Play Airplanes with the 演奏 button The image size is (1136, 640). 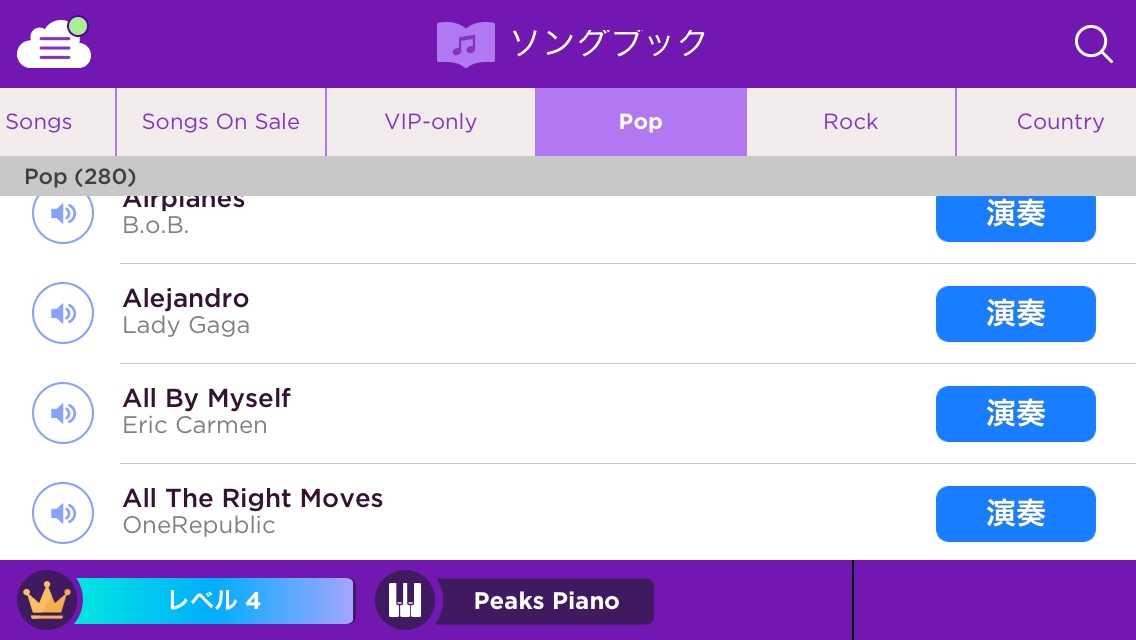(x=1015, y=217)
